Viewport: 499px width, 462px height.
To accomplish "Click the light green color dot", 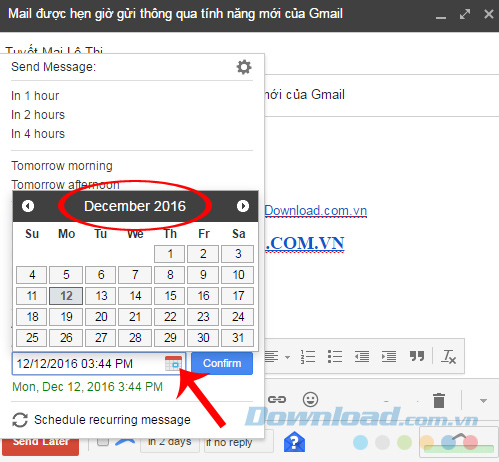I will click(404, 443).
